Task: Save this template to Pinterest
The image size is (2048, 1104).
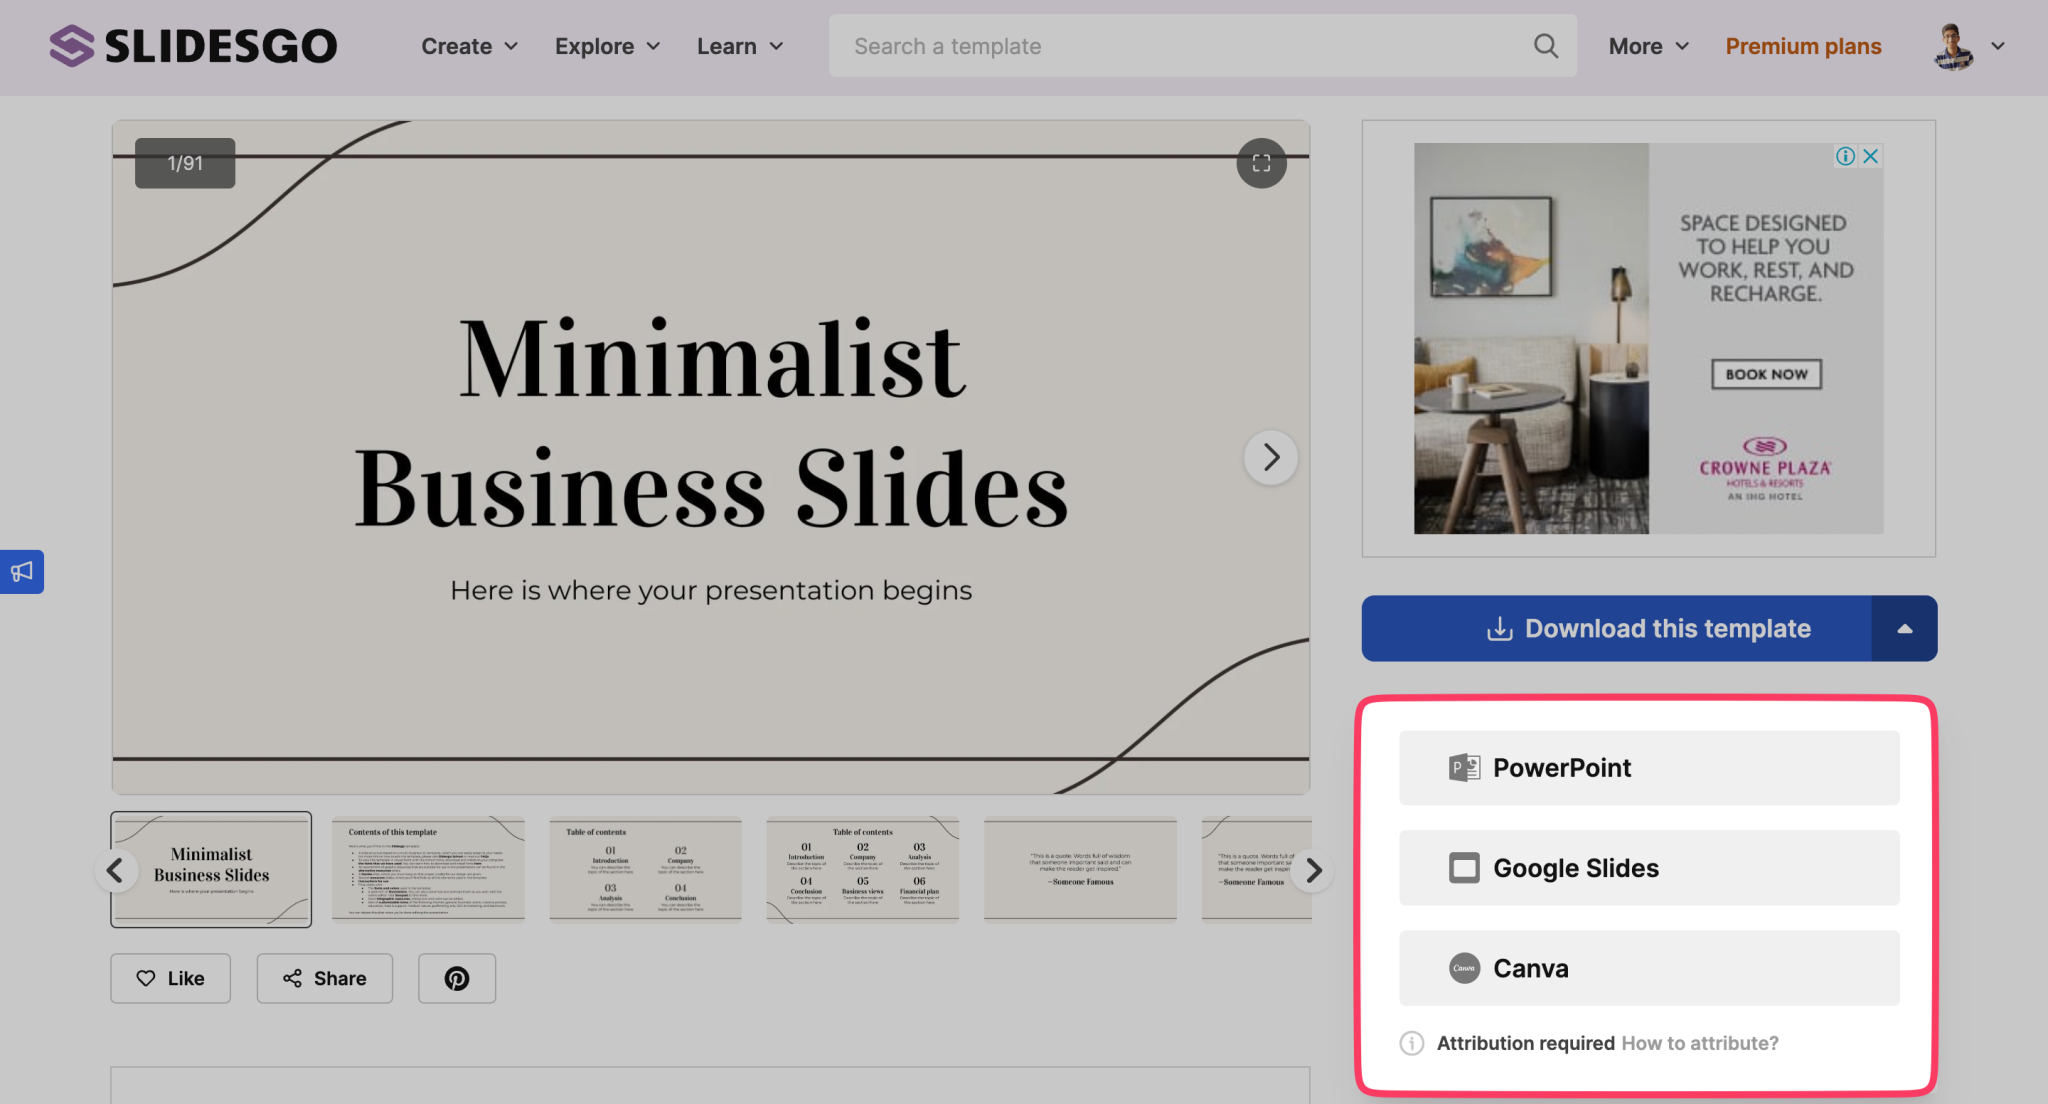Action: tap(456, 978)
